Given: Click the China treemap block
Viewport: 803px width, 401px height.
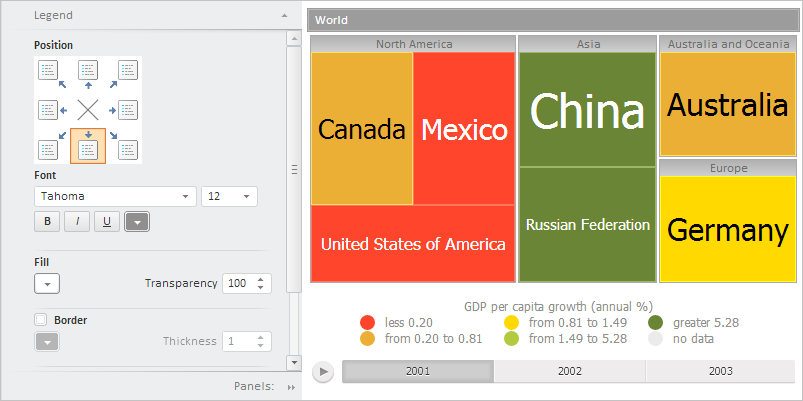Looking at the screenshot, I should [x=587, y=109].
